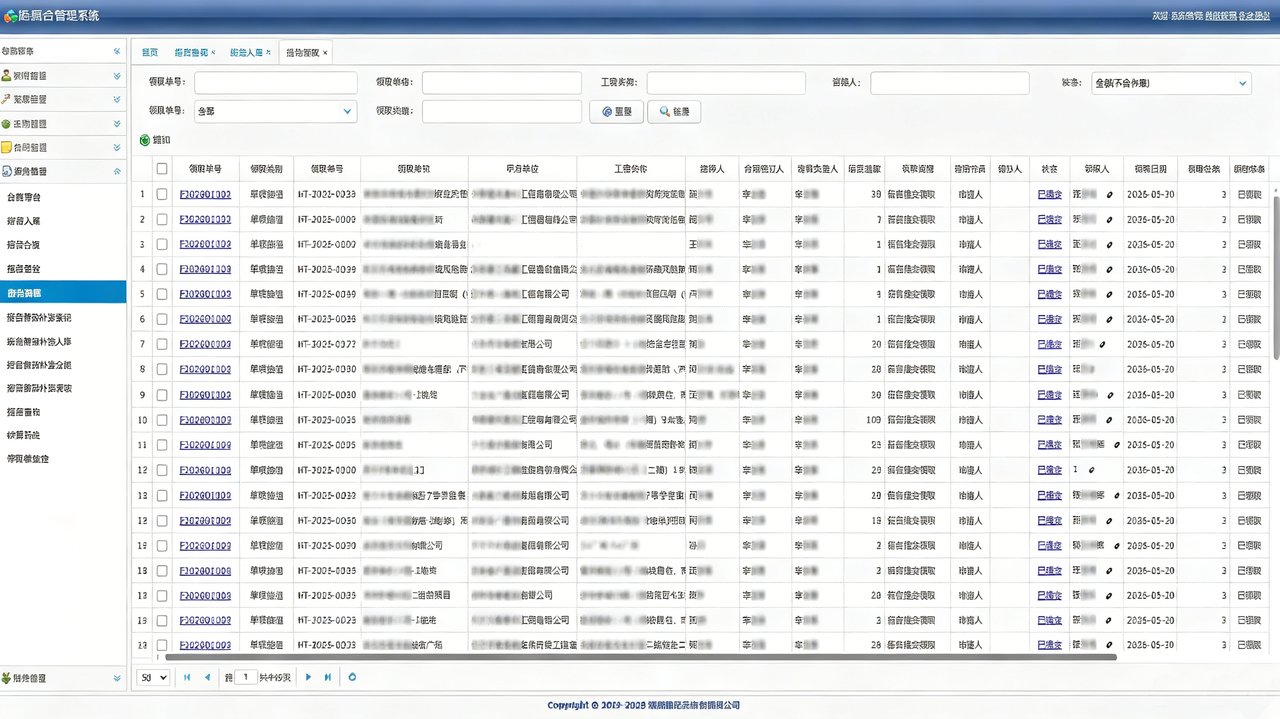Open the sidebar section with the green globe icon
1280x719 pixels.
pyautogui.click(x=63, y=124)
